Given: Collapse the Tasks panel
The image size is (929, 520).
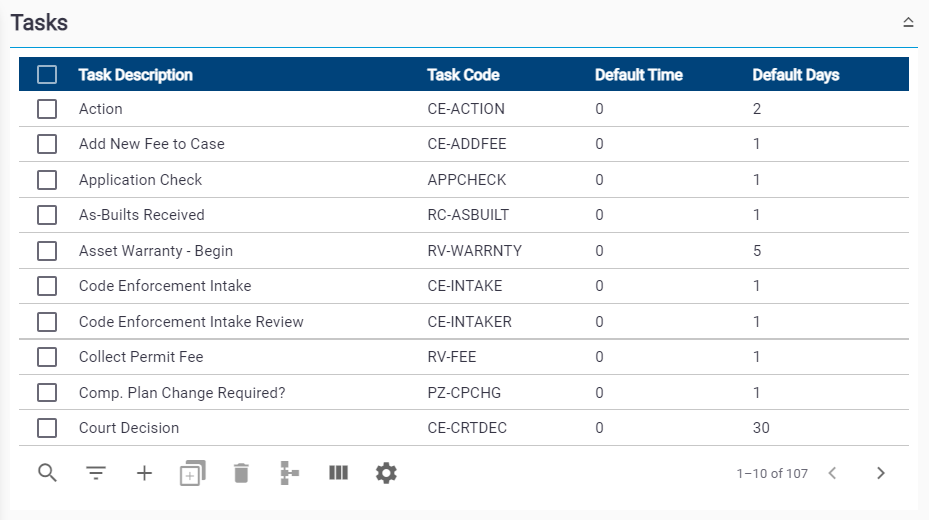Looking at the screenshot, I should point(908,23).
